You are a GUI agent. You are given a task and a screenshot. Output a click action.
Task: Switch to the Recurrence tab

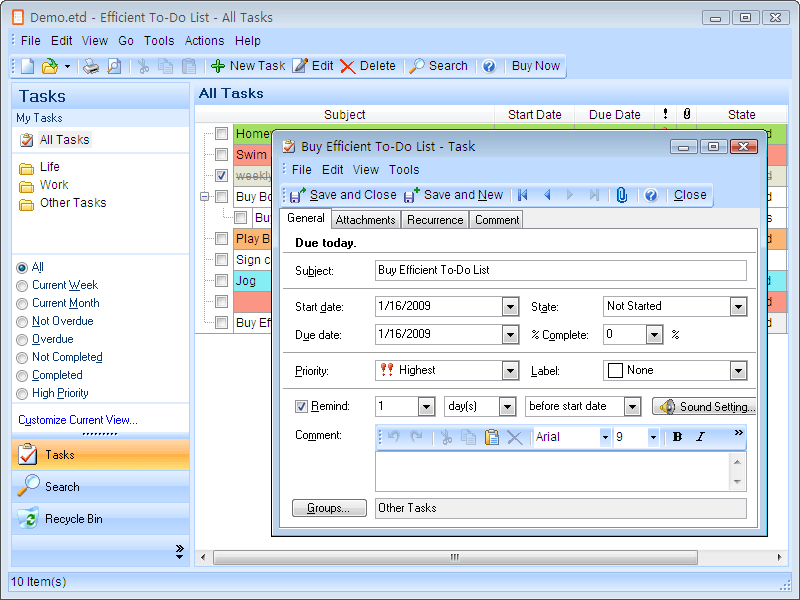point(435,219)
